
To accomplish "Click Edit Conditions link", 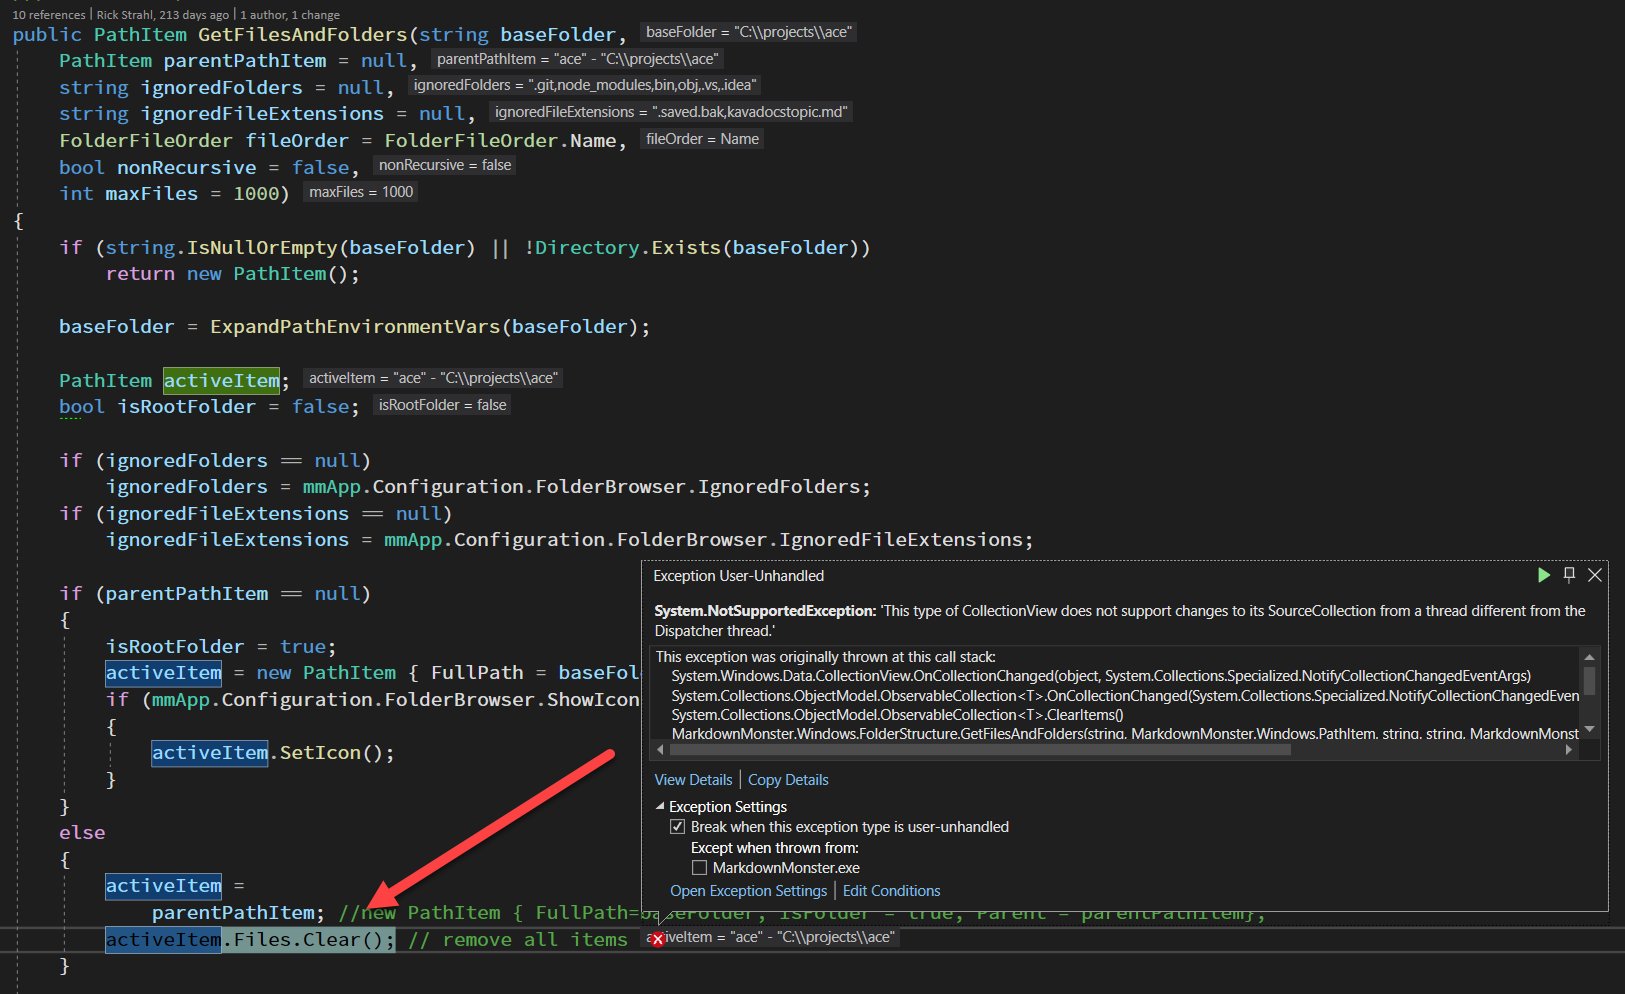I will 892,891.
